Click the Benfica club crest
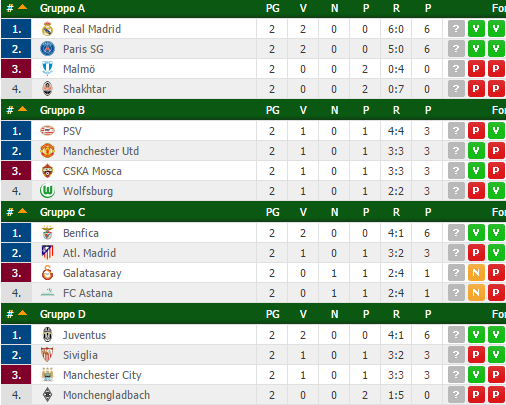The height and width of the screenshot is (405, 506). tap(47, 233)
